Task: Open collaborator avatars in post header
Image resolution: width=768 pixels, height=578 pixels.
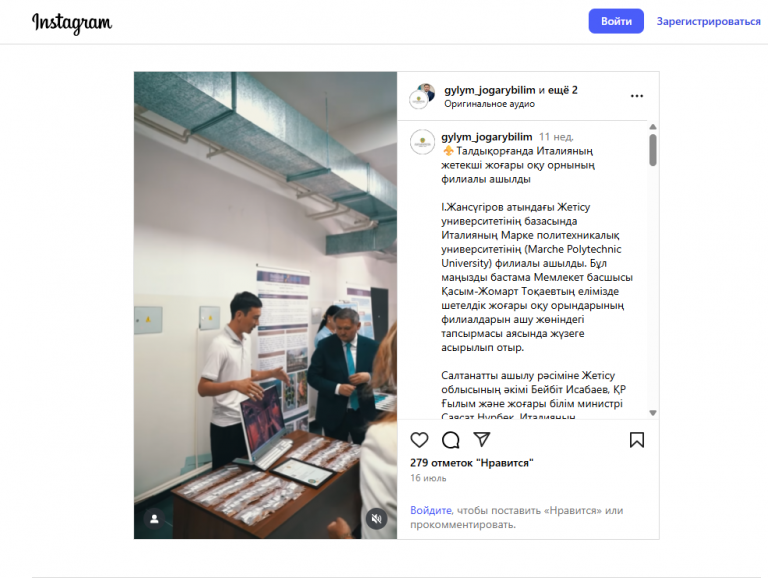Action: coord(422,96)
